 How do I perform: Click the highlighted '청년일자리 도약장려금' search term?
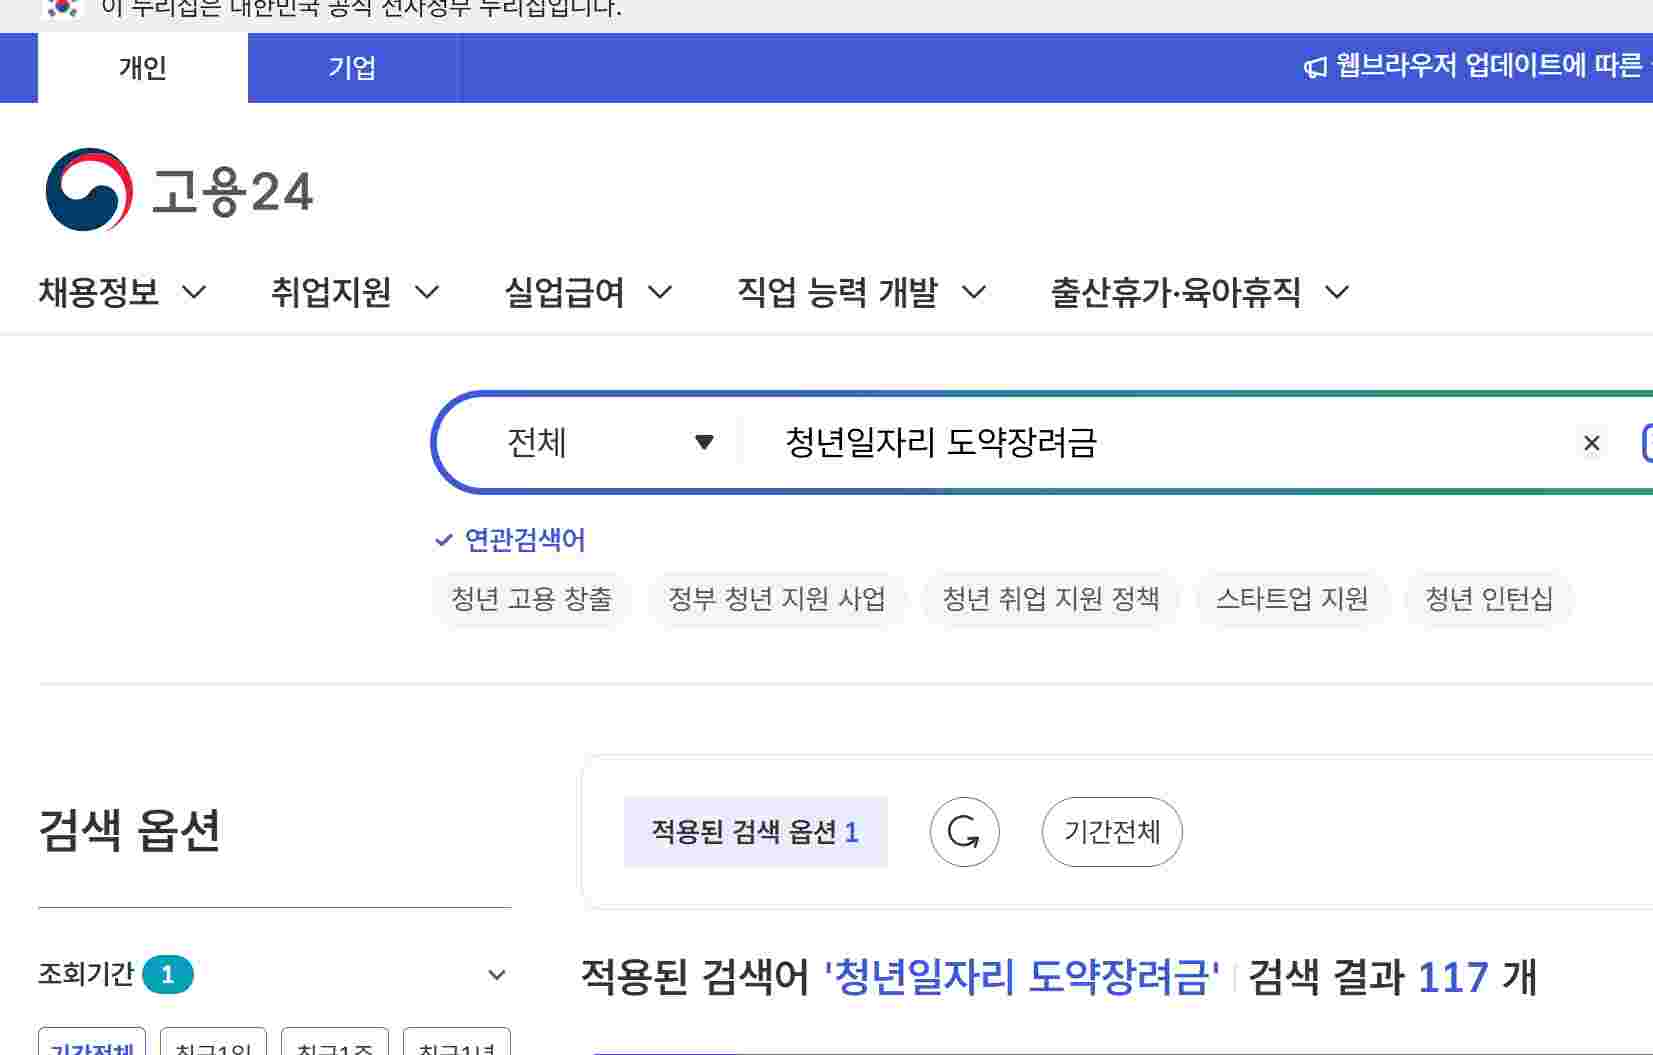coord(1021,977)
